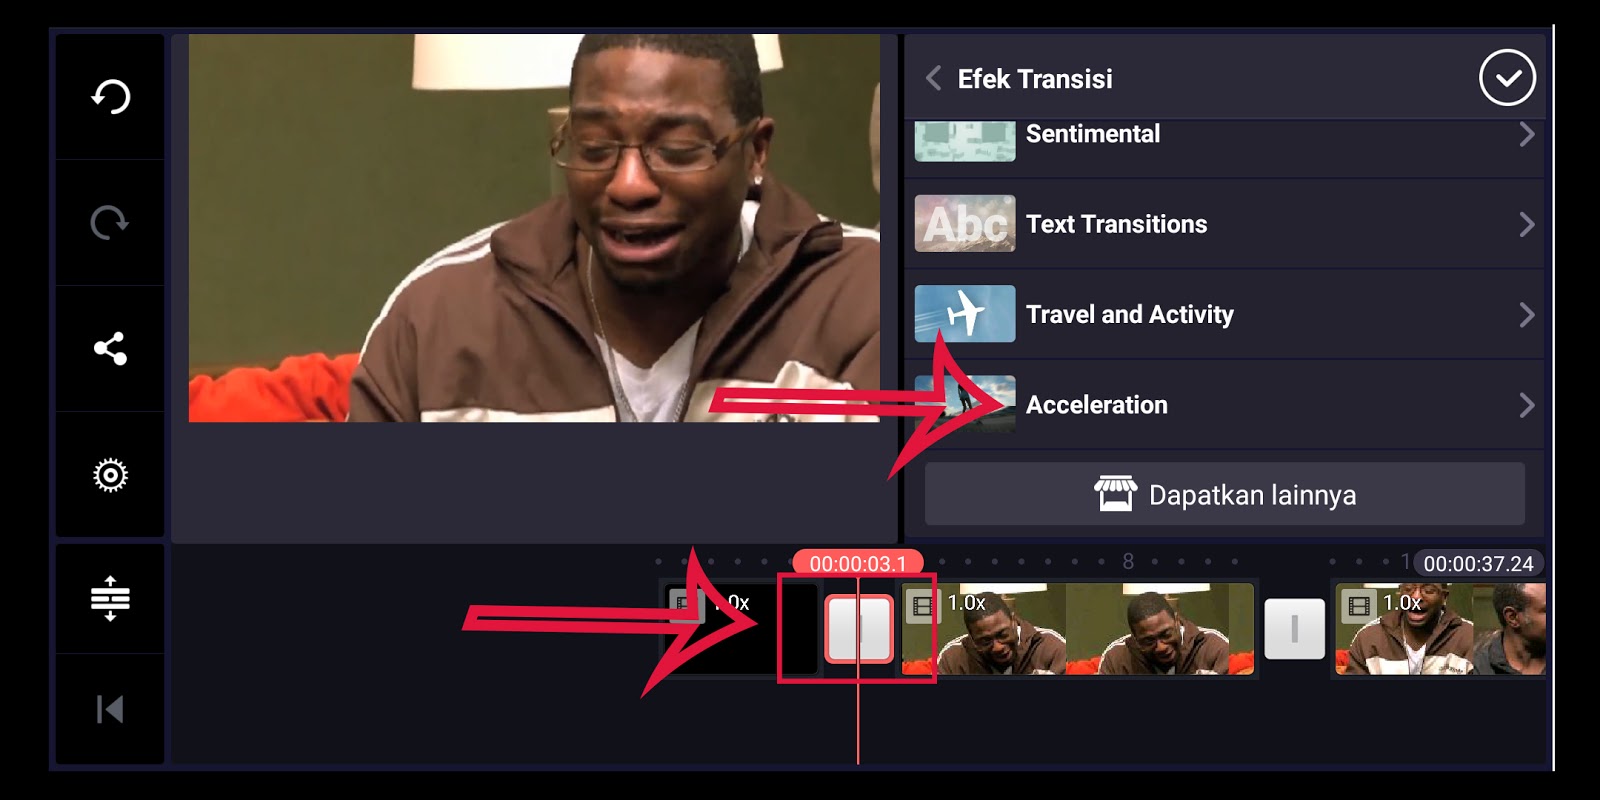
Task: Select the highlighted transition marker on timeline
Action: [x=859, y=629]
